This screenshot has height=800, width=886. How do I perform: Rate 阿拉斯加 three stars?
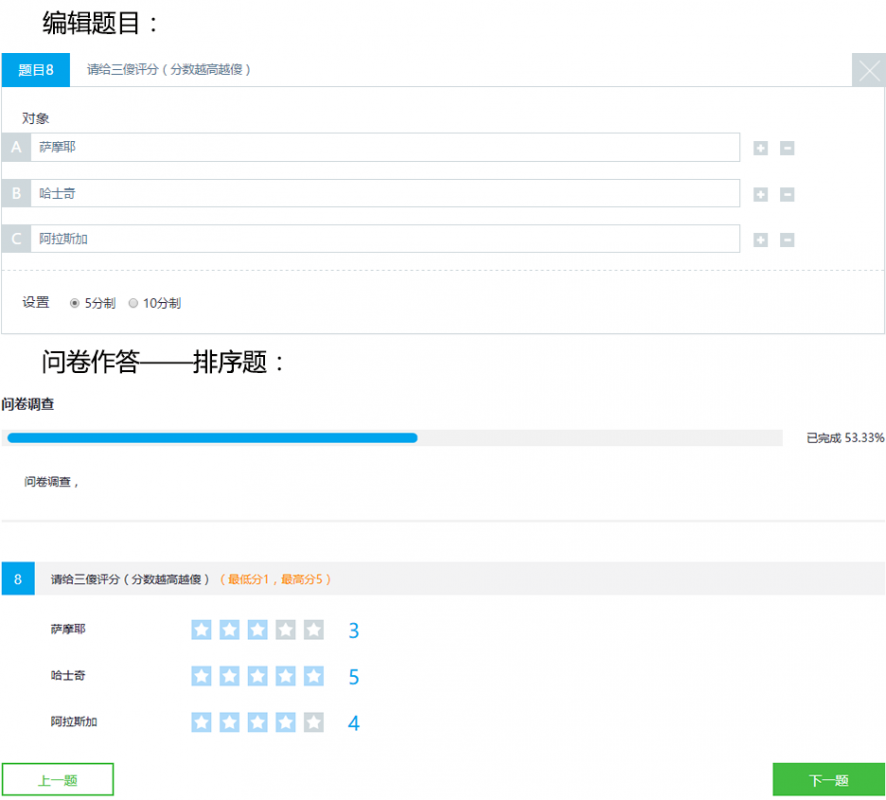tap(258, 722)
